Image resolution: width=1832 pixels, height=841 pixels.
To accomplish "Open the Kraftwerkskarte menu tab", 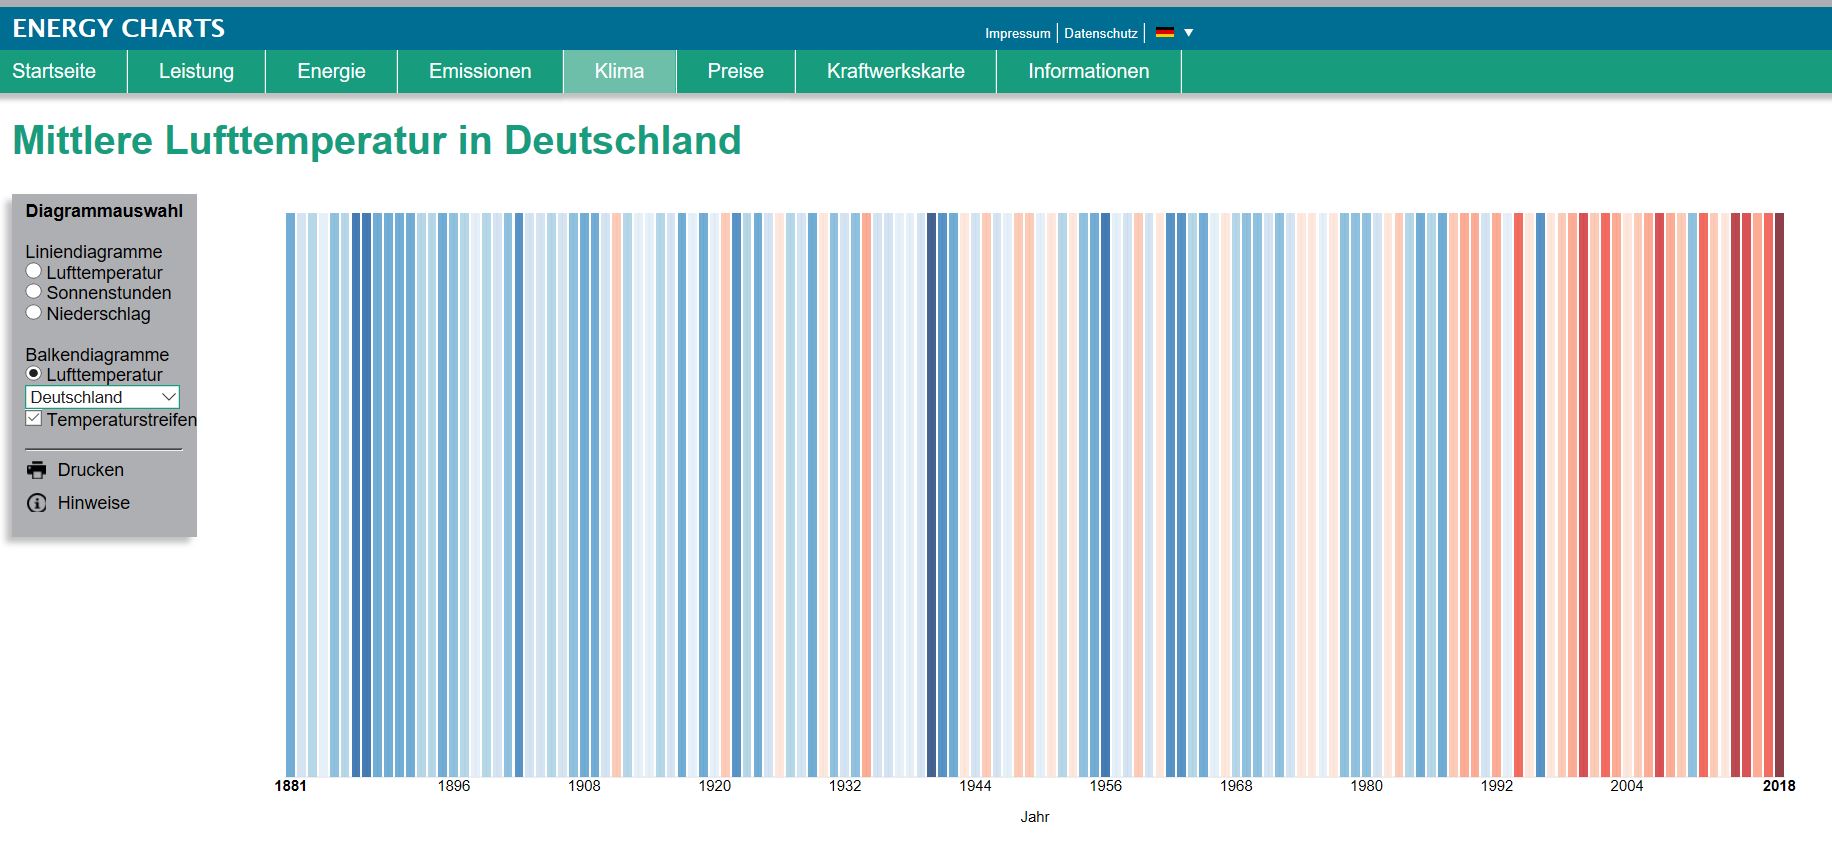I will [896, 71].
